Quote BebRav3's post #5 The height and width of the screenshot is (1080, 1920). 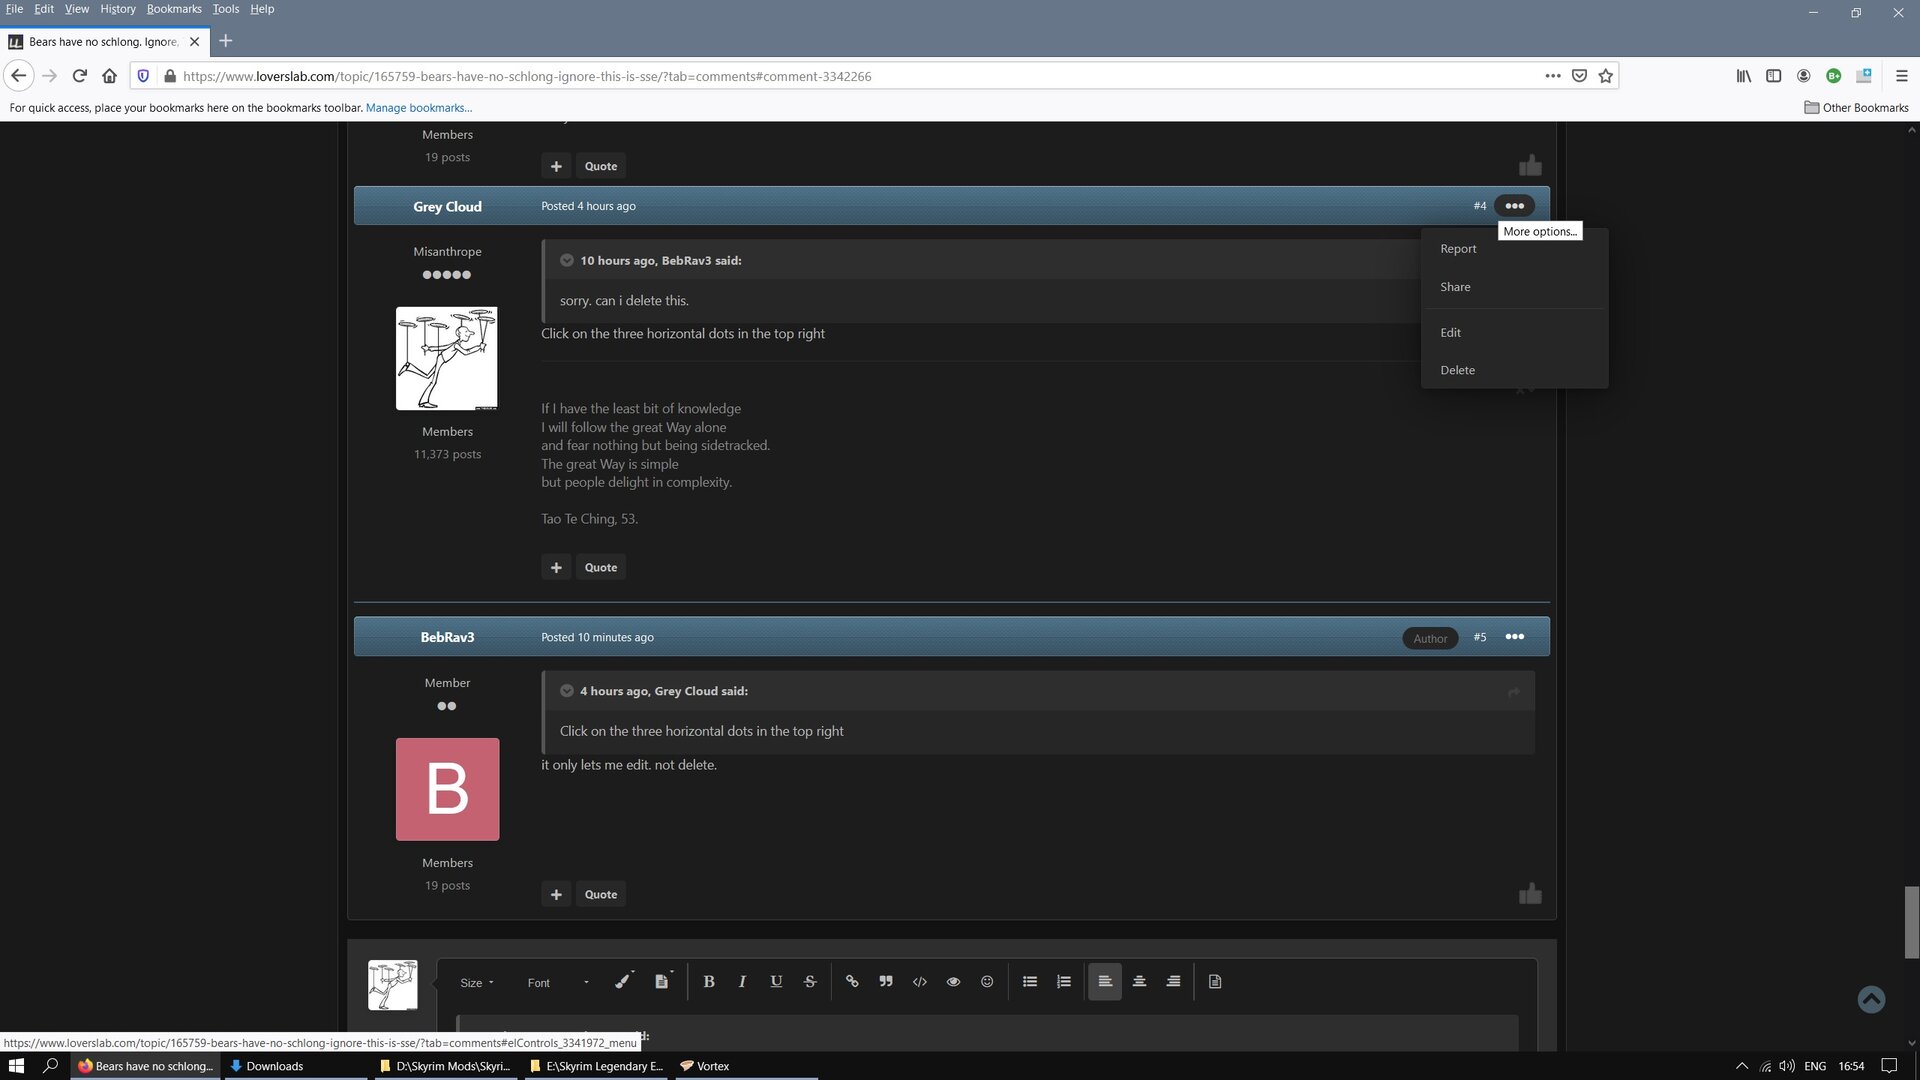point(601,894)
